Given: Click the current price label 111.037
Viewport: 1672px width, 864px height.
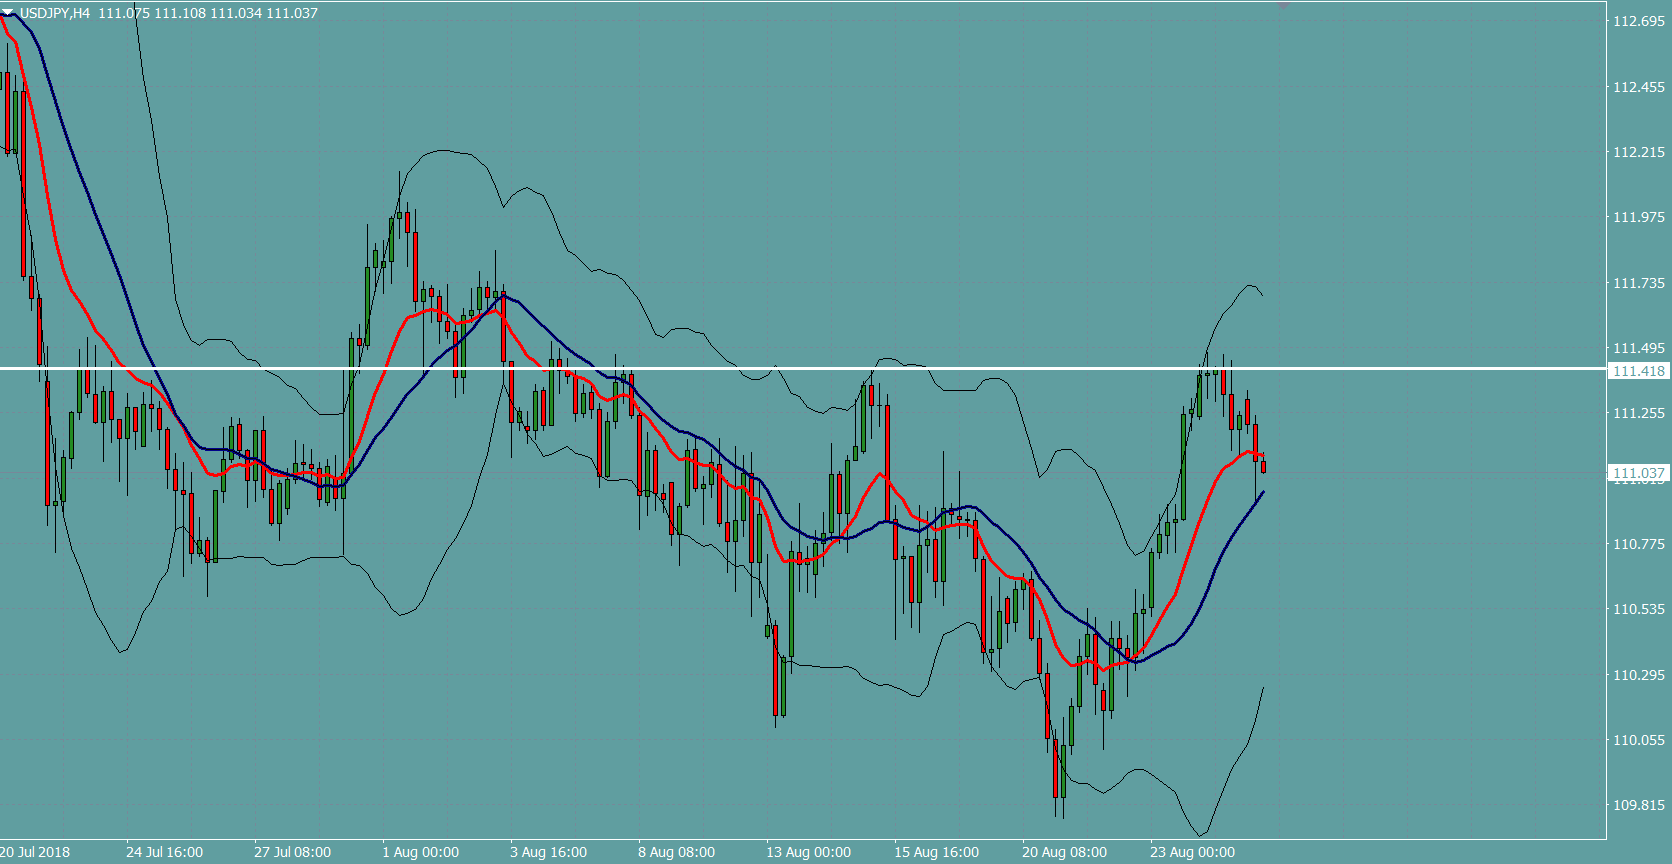Looking at the screenshot, I should [x=1638, y=473].
